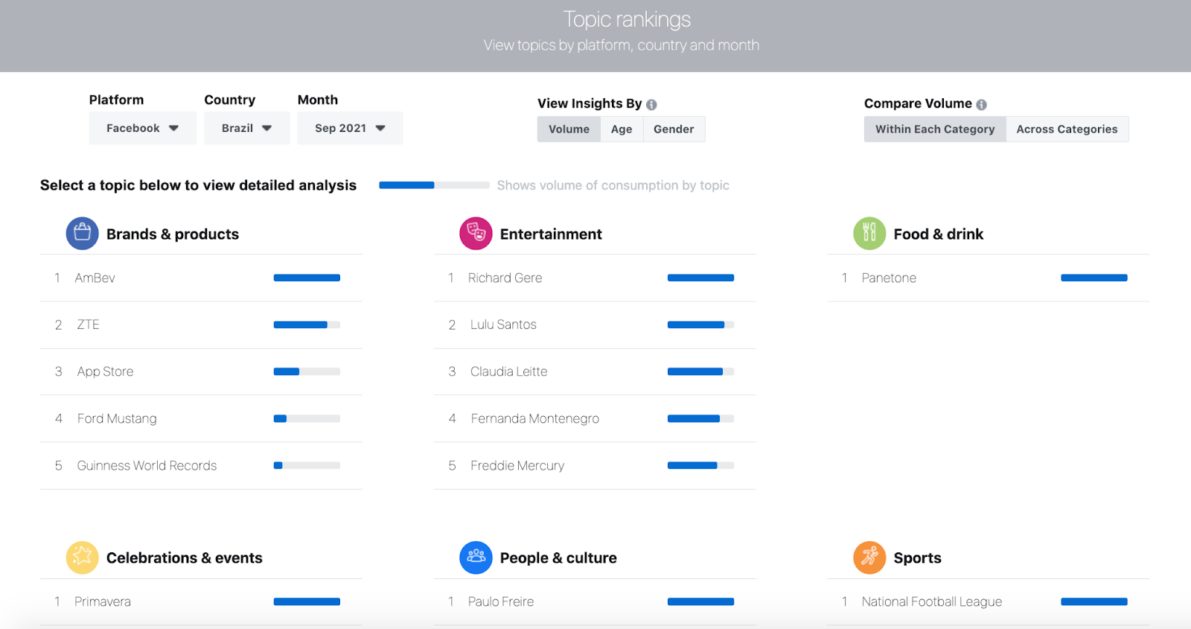The height and width of the screenshot is (629, 1191).
Task: Switch insights view to Age
Action: tap(621, 129)
